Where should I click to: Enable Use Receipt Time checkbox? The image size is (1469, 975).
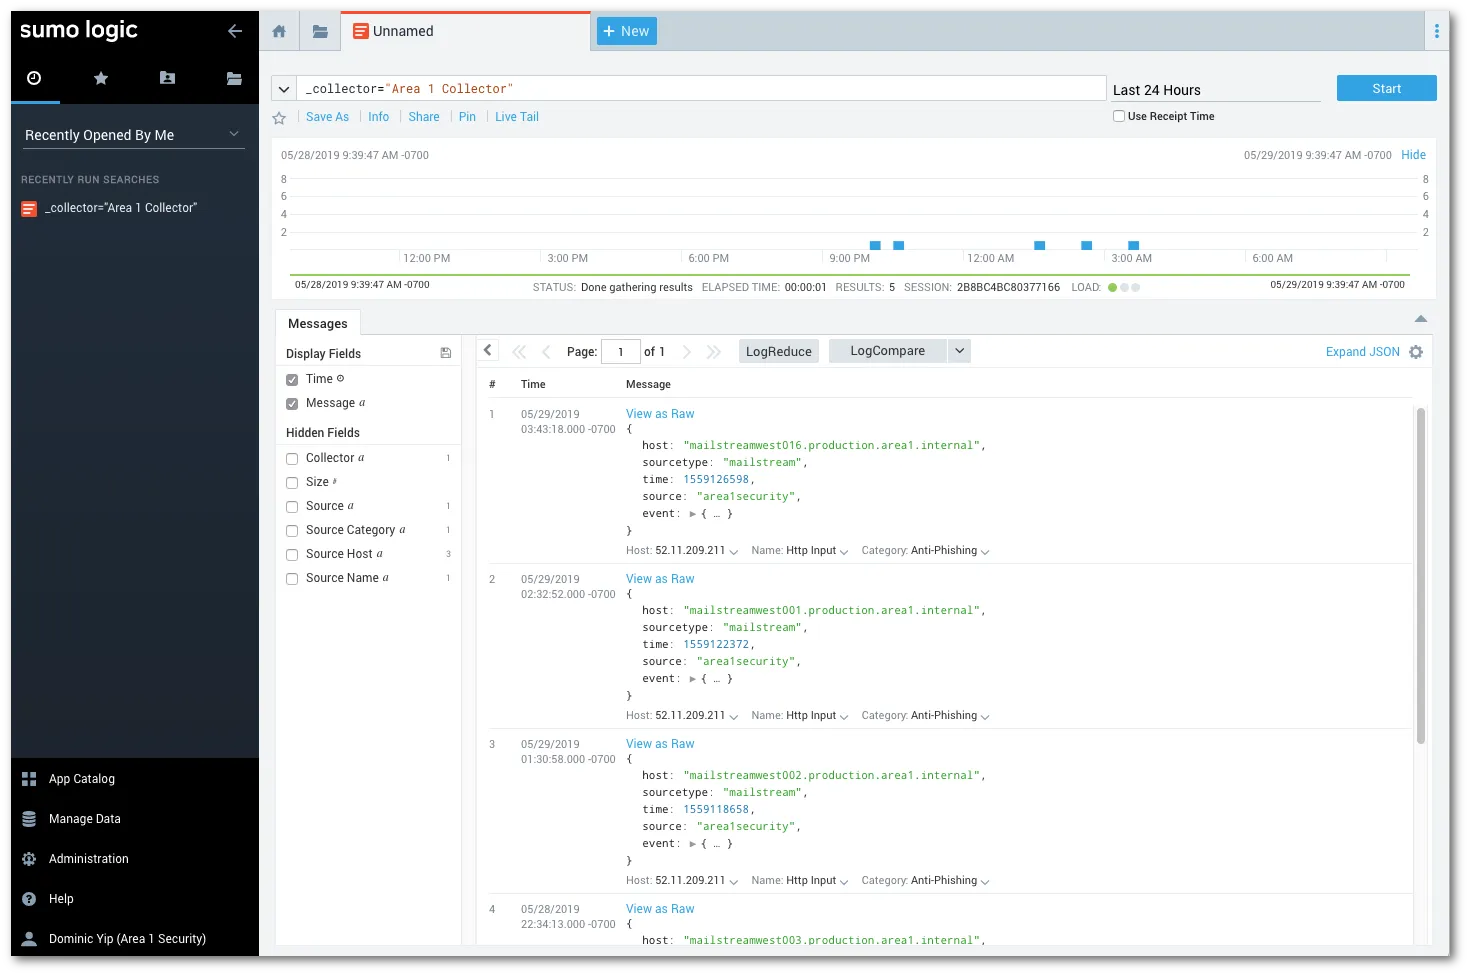point(1119,116)
